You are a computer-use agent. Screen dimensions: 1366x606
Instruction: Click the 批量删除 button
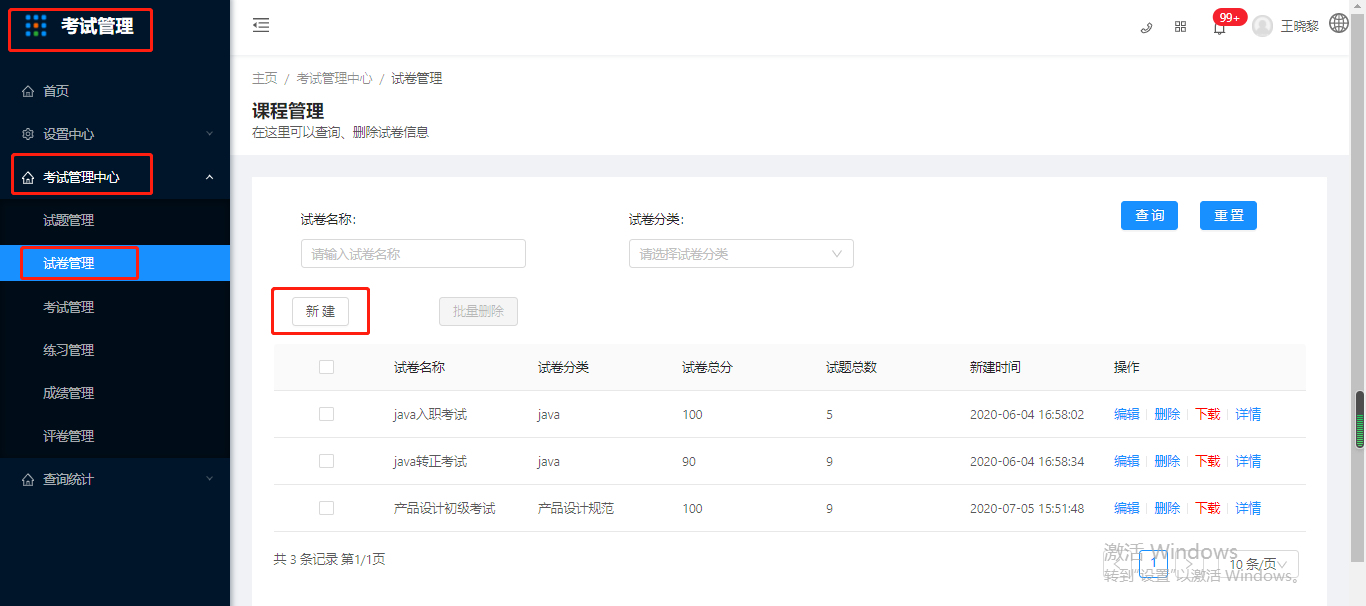point(478,311)
